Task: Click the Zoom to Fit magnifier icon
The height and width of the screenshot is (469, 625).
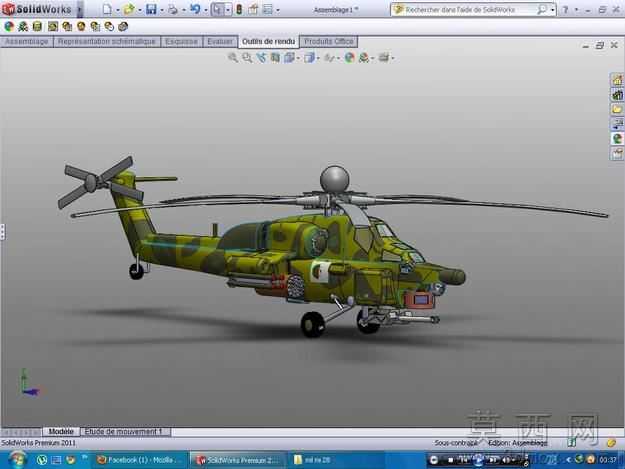Action: click(x=233, y=58)
